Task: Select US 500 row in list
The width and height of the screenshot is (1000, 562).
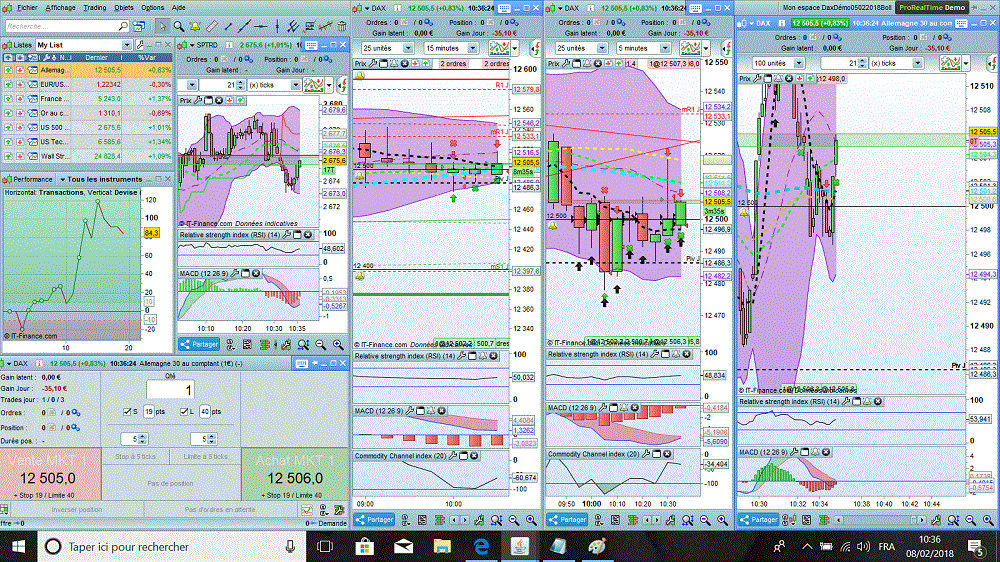Action: tap(87, 128)
